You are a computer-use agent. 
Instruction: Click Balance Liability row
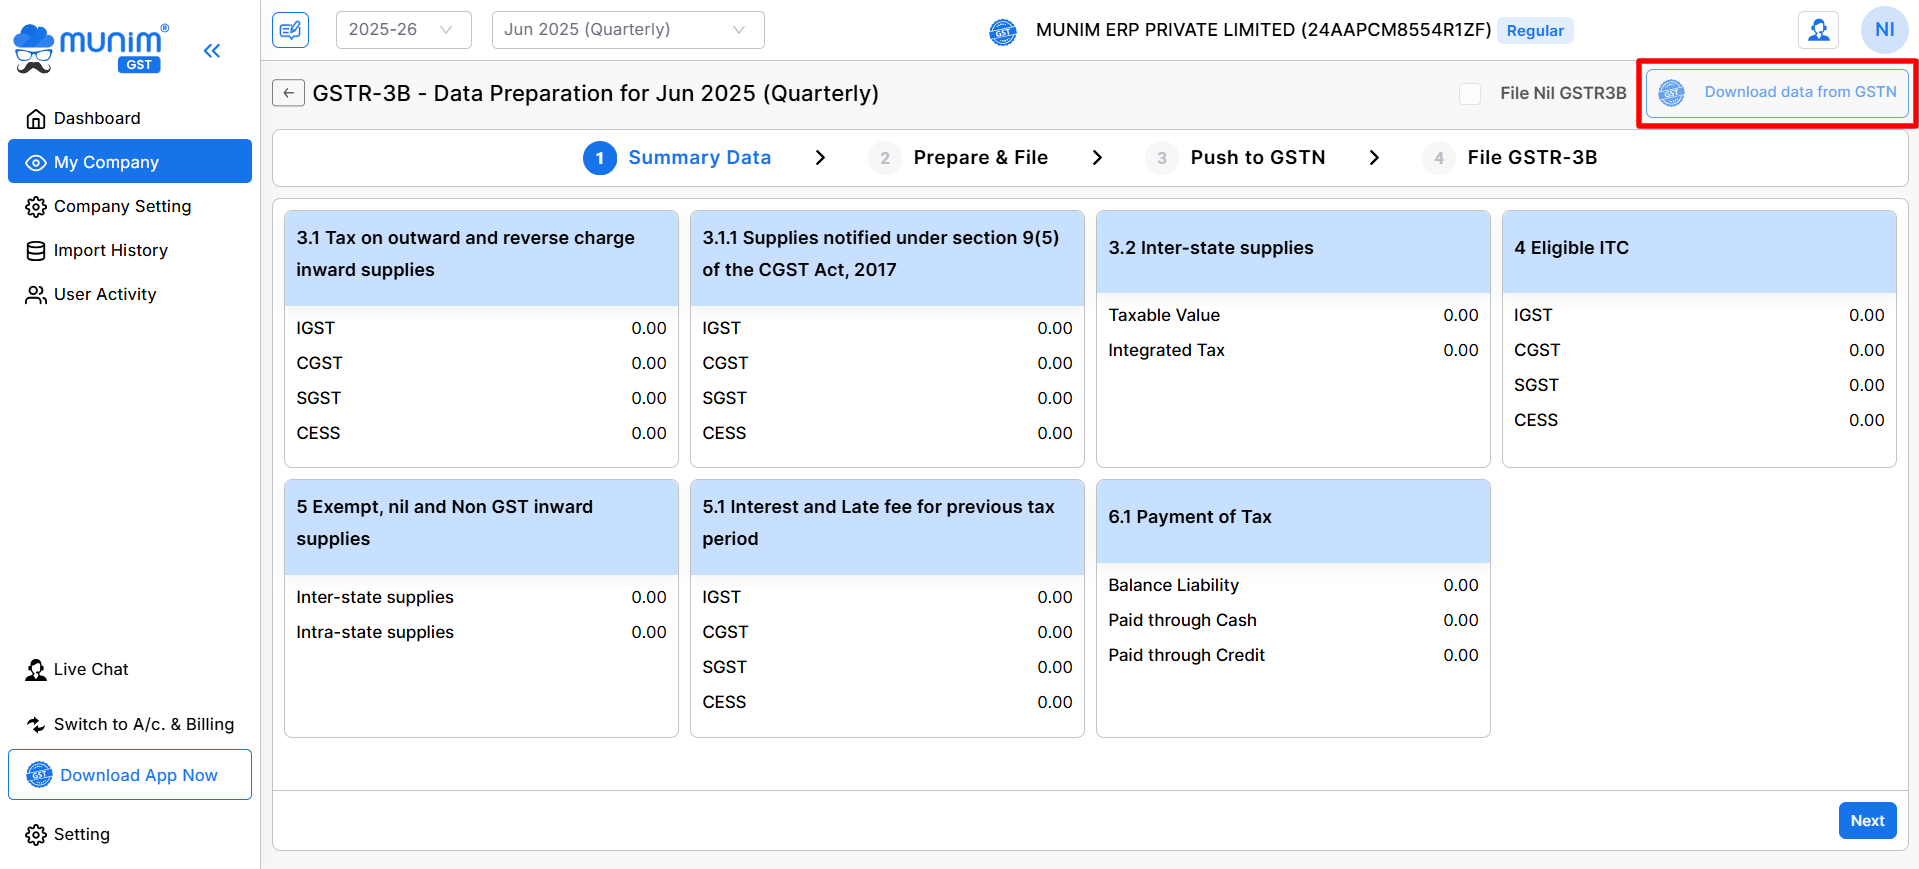[x=1293, y=585]
